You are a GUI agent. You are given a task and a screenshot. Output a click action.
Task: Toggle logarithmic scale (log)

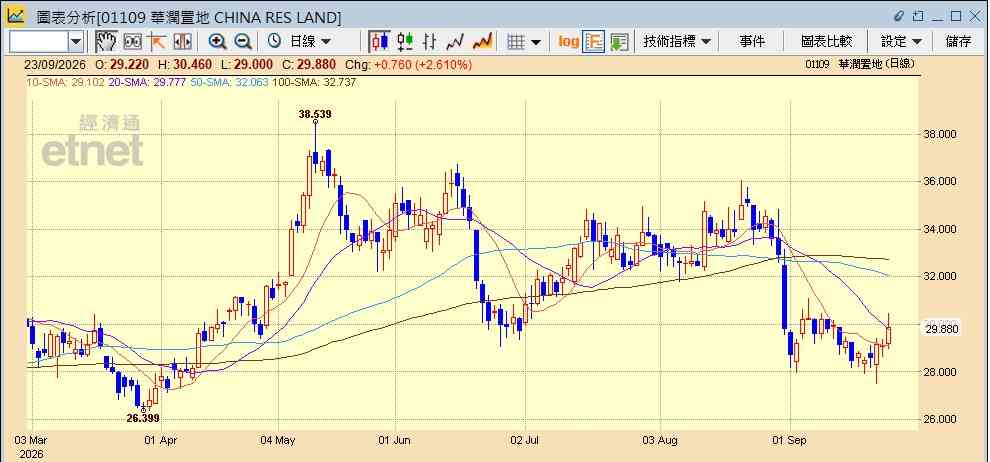(x=568, y=42)
